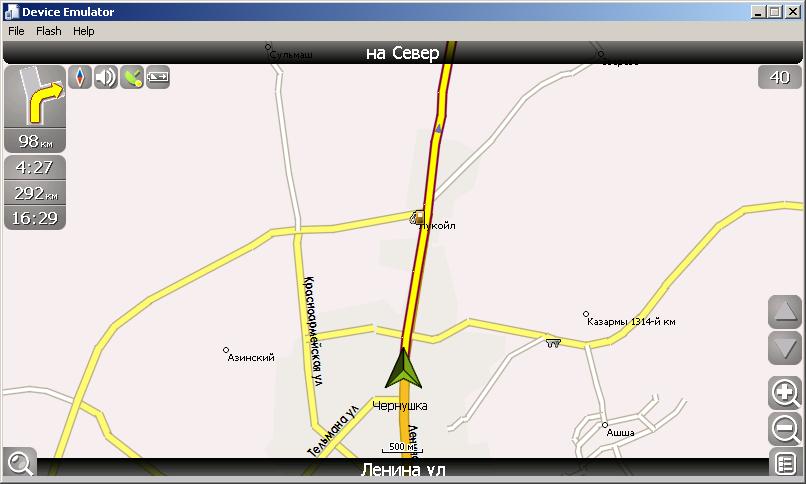Viewport: 806px width, 484px height.
Task: Click the compass orientation icon
Action: [x=80, y=77]
